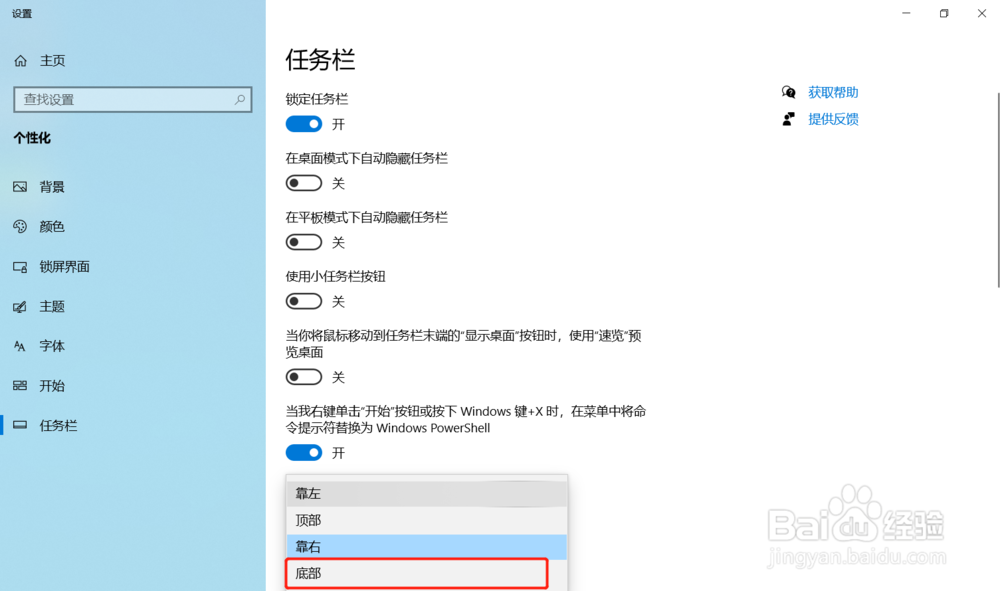Open the 背景 settings page
This screenshot has width=1000, height=591.
point(52,187)
